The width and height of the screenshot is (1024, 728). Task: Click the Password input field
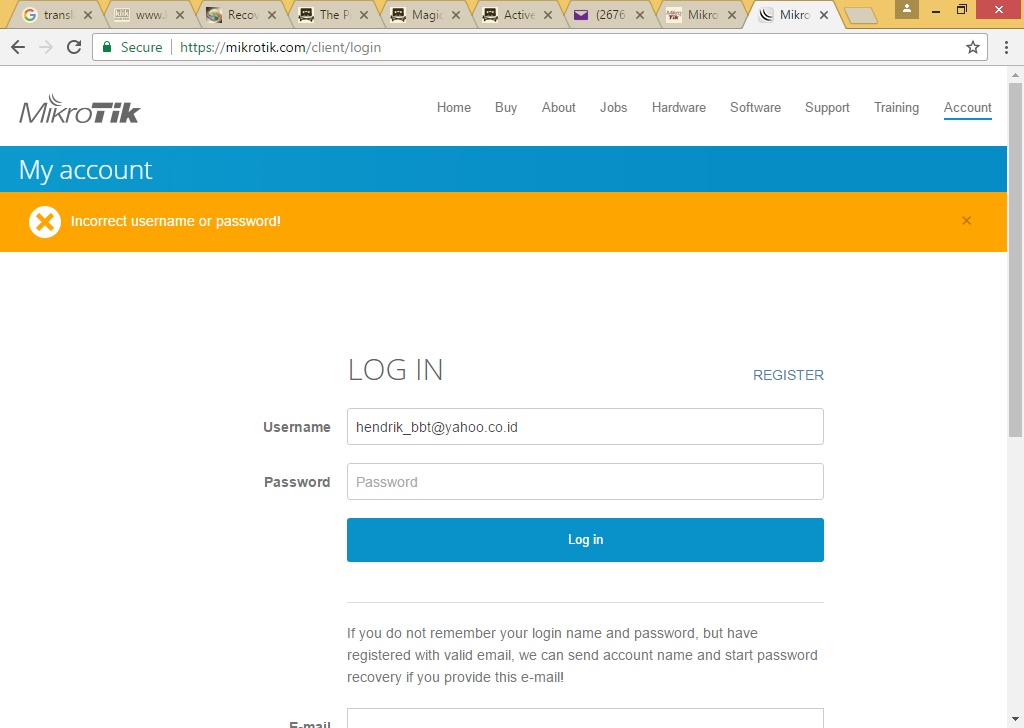[x=585, y=481]
